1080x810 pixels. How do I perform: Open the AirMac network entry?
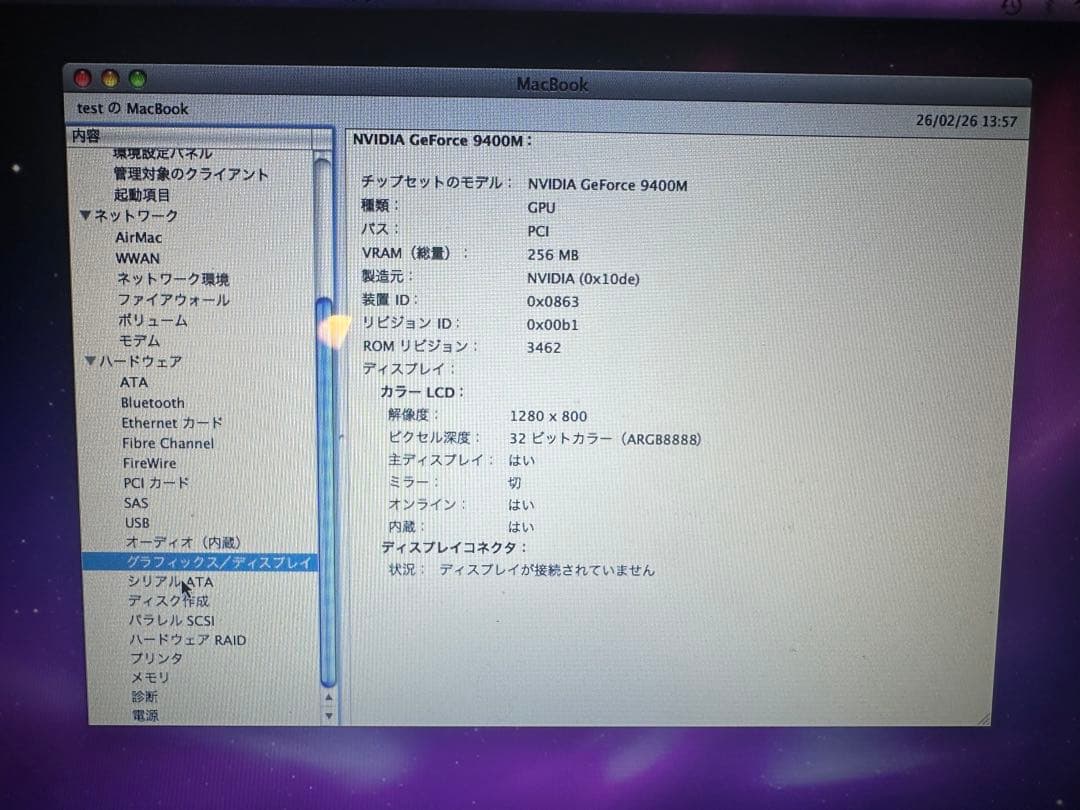pos(138,237)
